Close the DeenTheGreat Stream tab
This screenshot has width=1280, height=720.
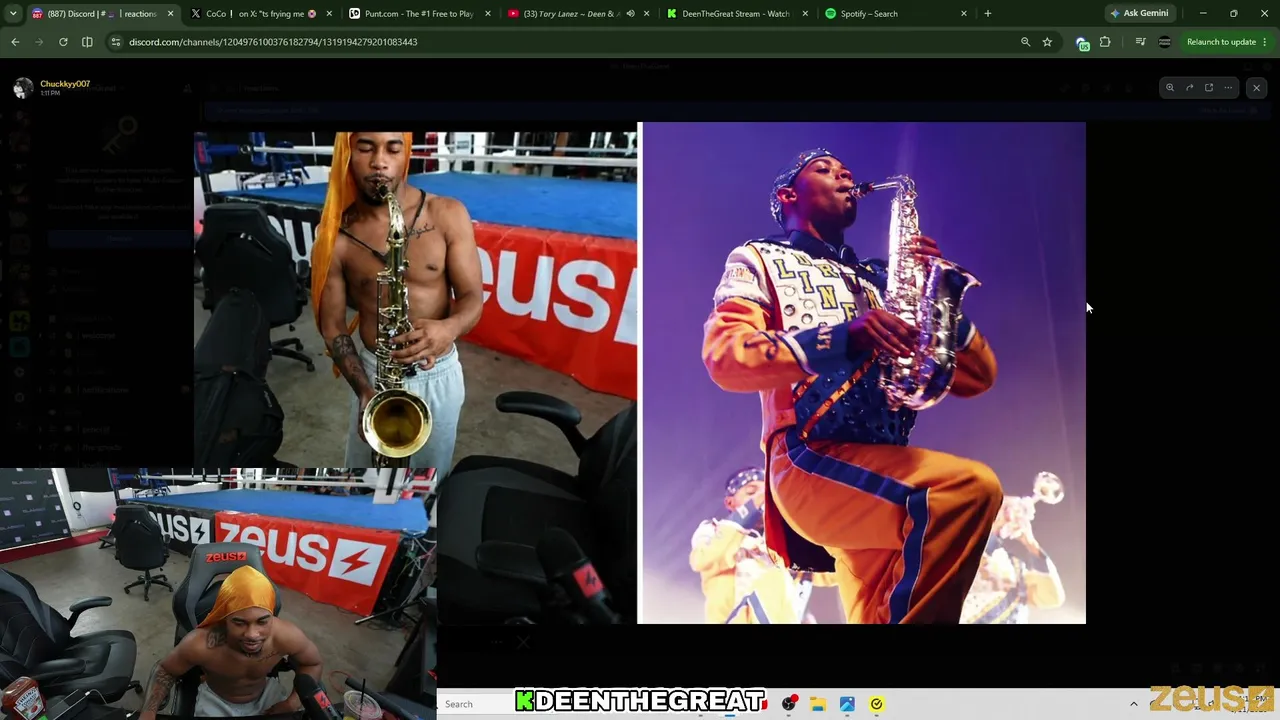point(805,14)
